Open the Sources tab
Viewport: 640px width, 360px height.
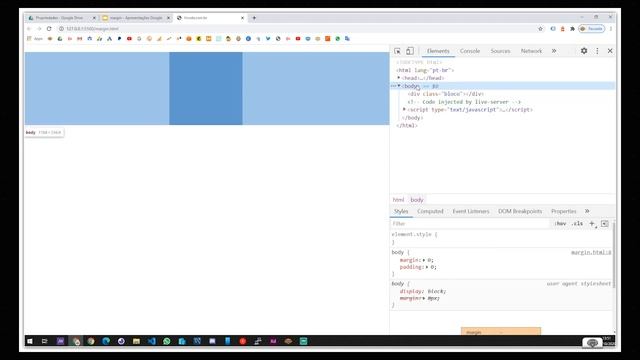pyautogui.click(x=500, y=51)
